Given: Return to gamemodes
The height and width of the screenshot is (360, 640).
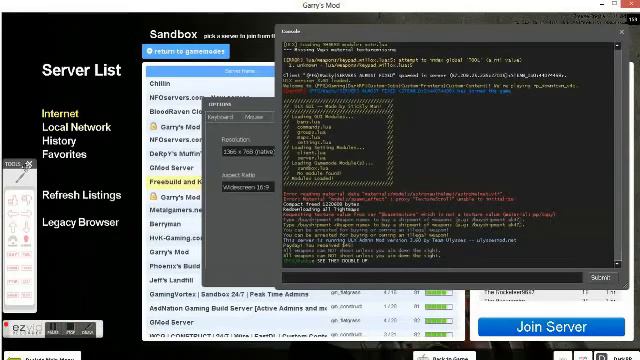Looking at the screenshot, I should [x=186, y=51].
